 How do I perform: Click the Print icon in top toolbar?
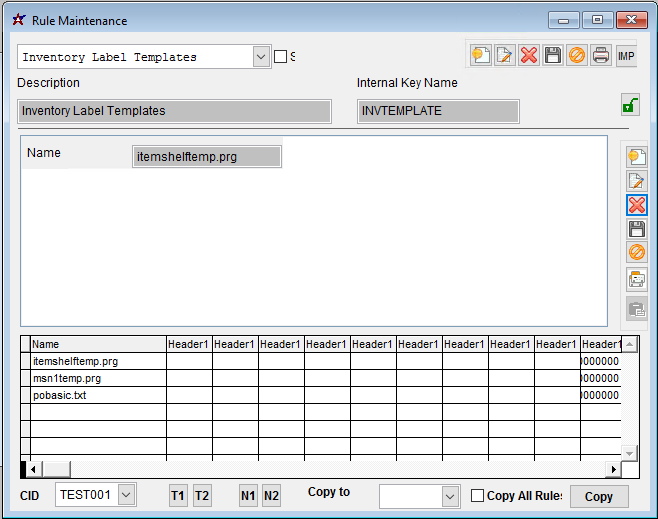click(601, 56)
